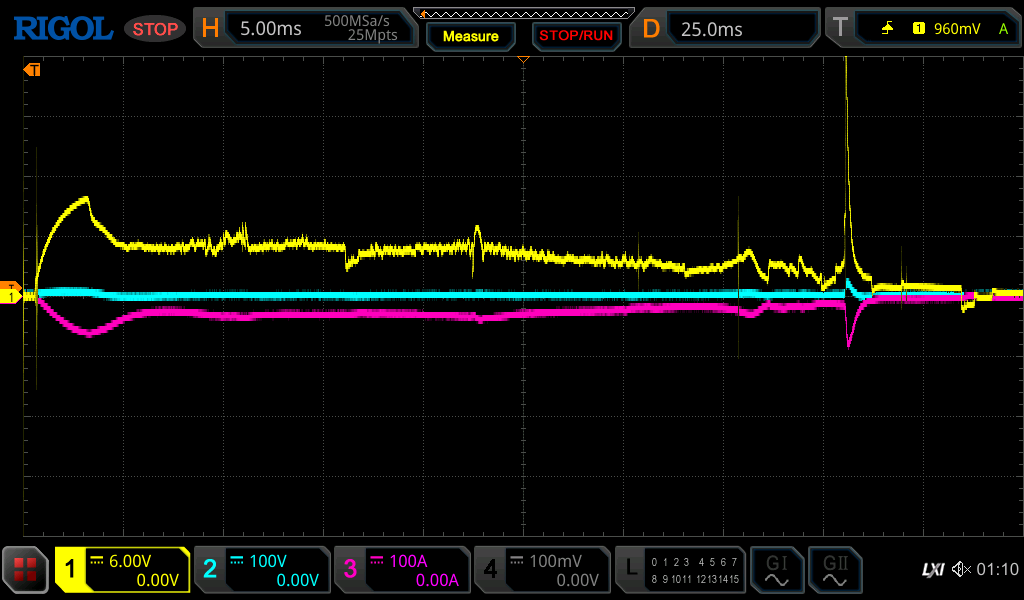
Task: Toggle channel 1 with 6.00V scale
Action: click(122, 570)
